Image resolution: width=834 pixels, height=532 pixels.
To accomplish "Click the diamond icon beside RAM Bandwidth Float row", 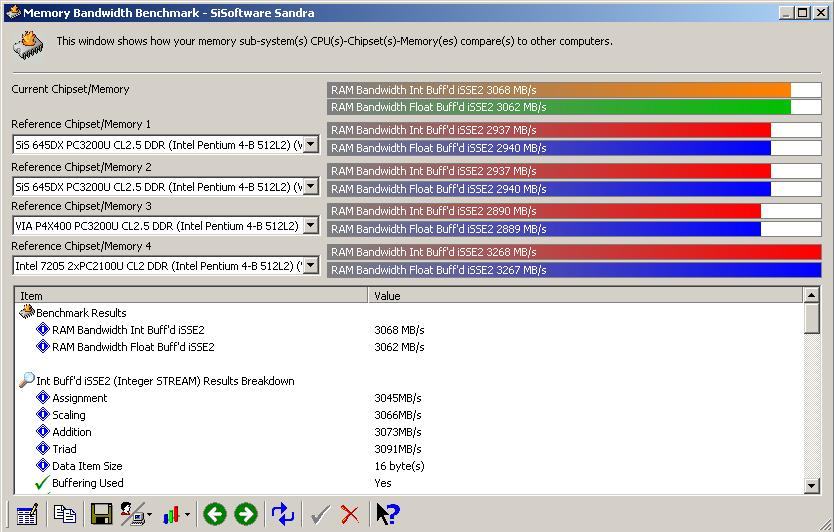I will click(43, 346).
